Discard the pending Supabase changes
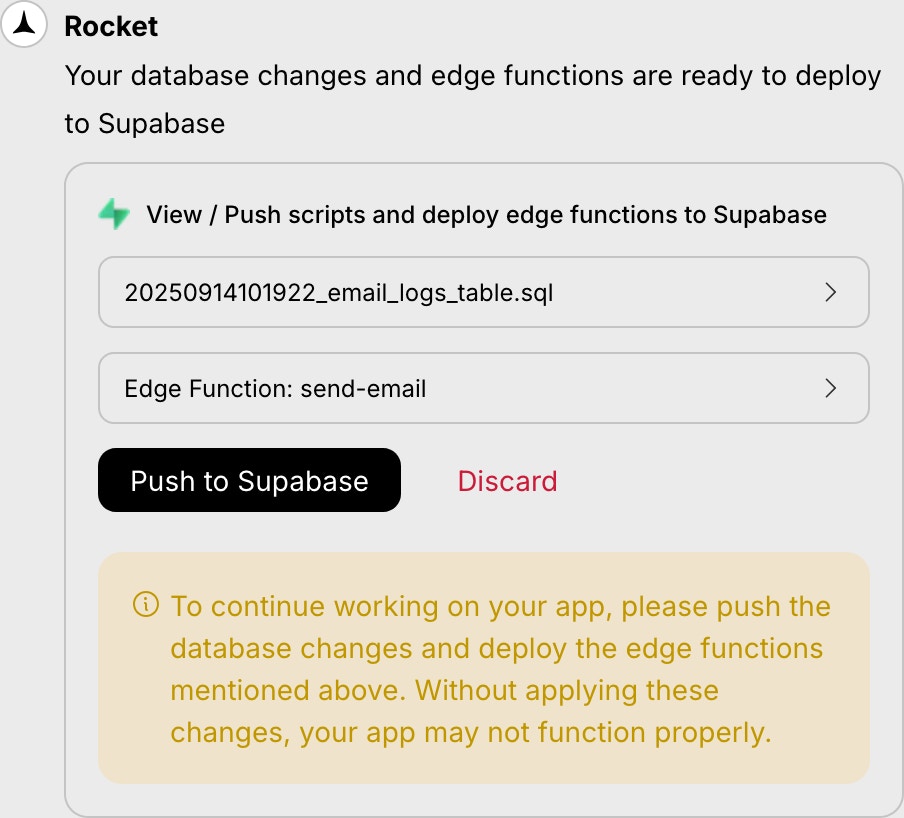 (507, 481)
